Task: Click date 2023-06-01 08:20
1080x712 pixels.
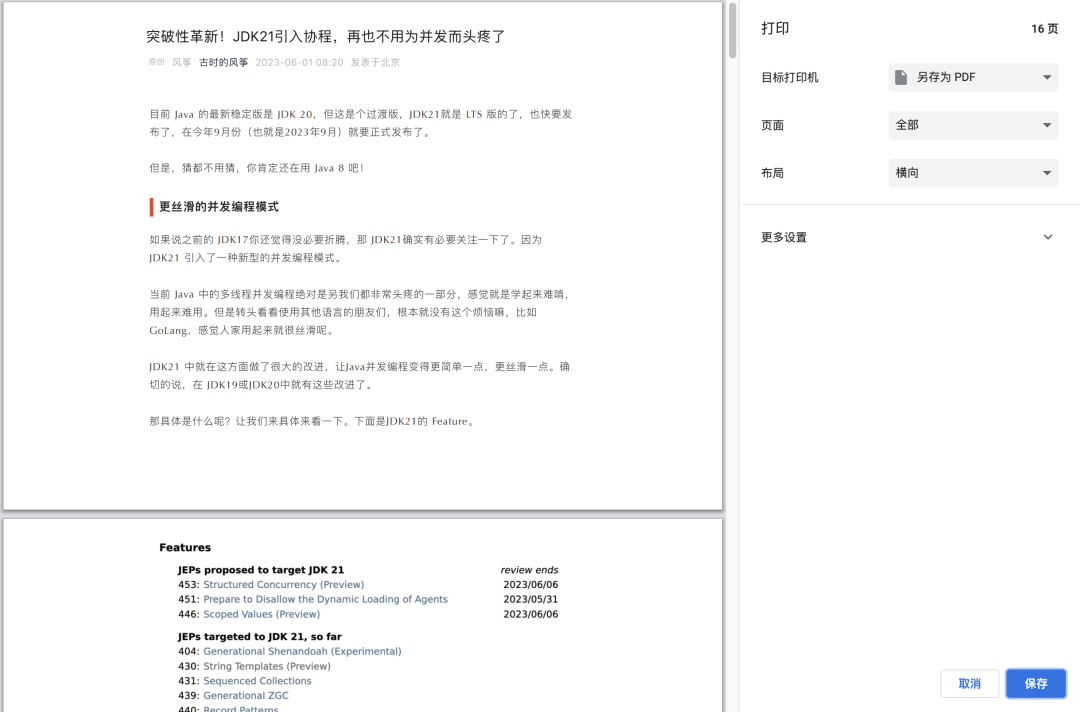Action: pyautogui.click(x=299, y=62)
